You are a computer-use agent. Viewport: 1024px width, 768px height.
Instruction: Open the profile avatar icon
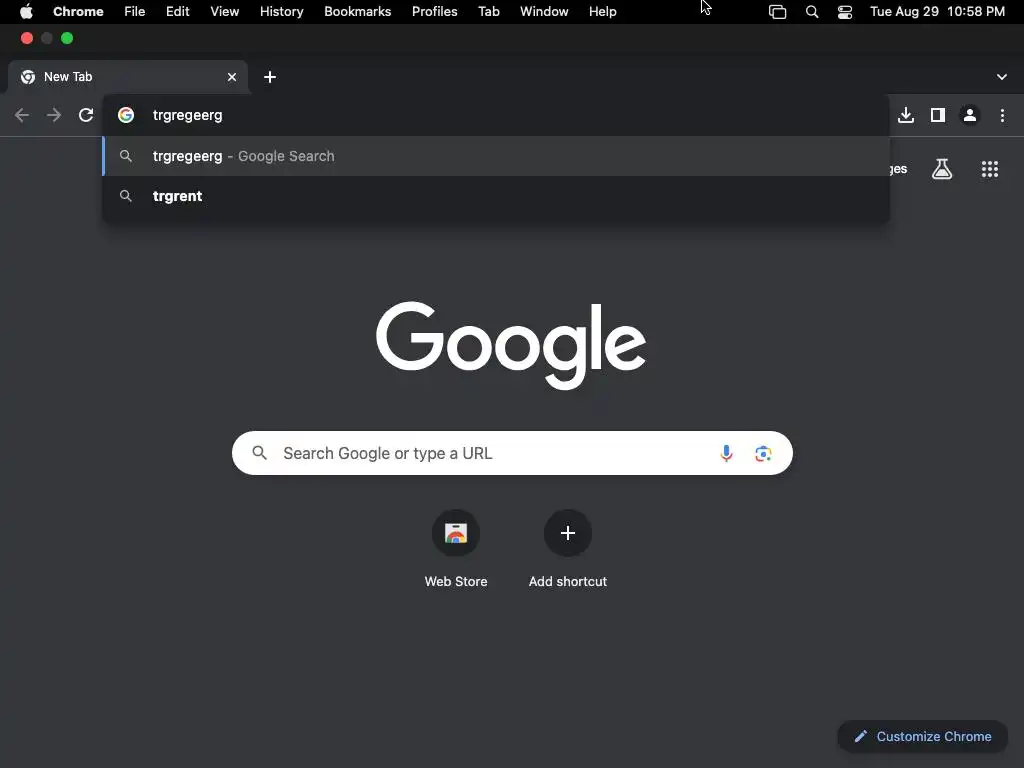pyautogui.click(x=970, y=116)
